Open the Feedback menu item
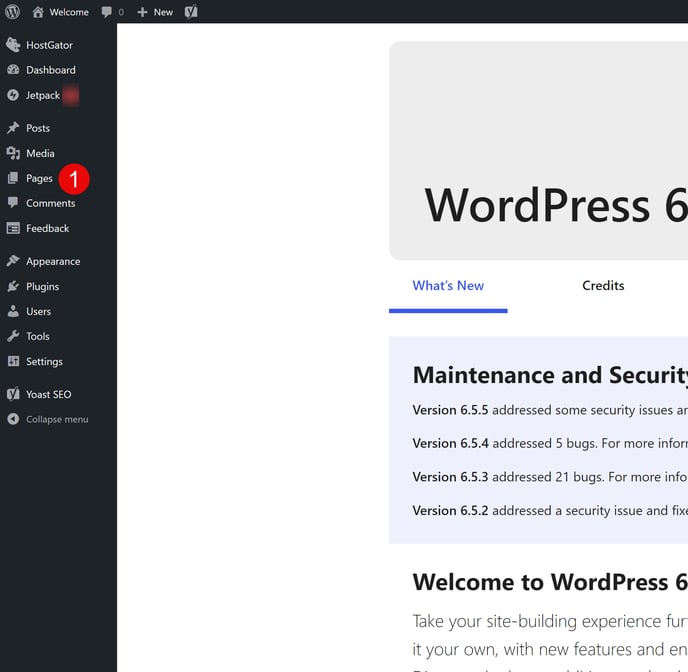 click(x=47, y=228)
